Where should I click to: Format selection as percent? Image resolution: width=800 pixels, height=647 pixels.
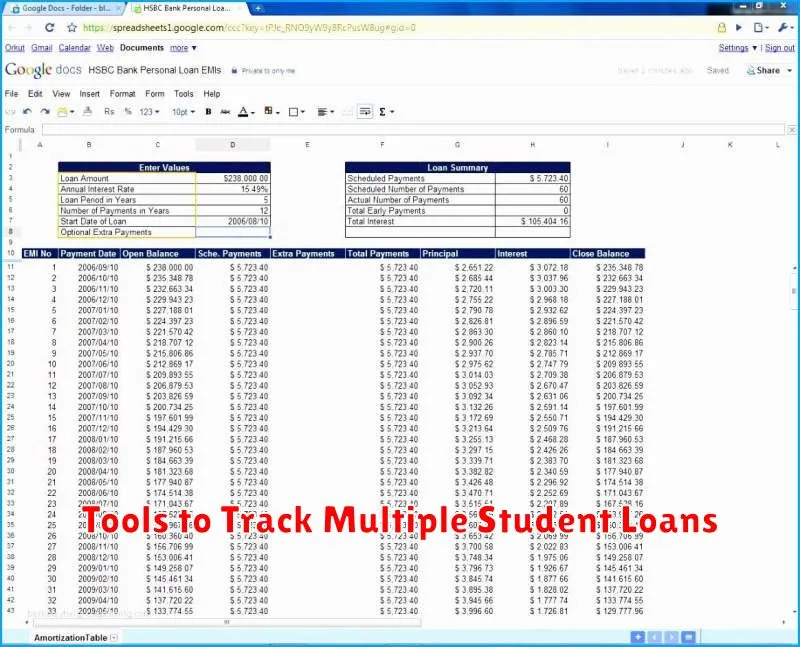point(128,112)
